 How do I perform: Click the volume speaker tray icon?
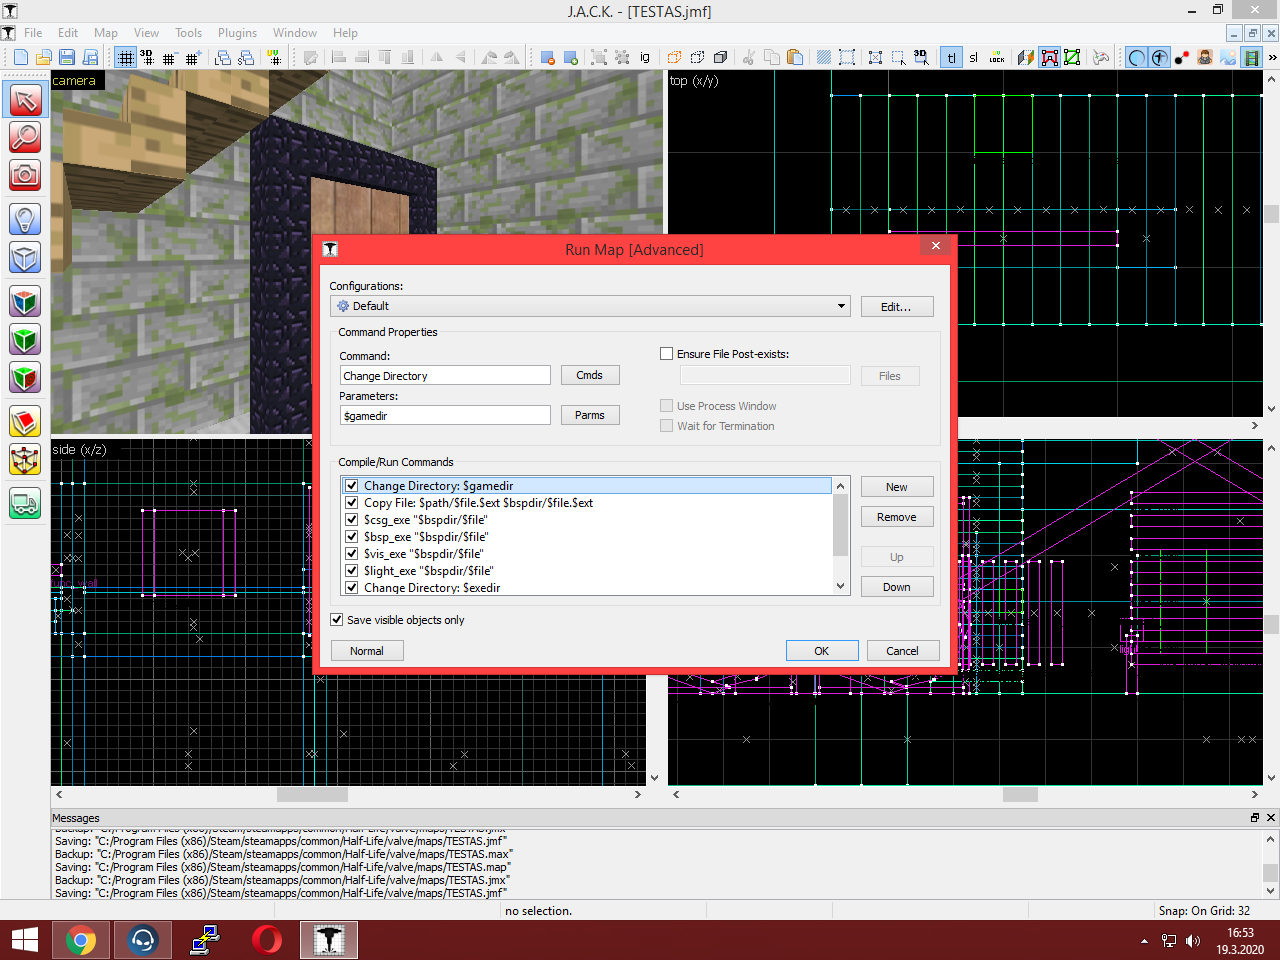(x=1193, y=941)
